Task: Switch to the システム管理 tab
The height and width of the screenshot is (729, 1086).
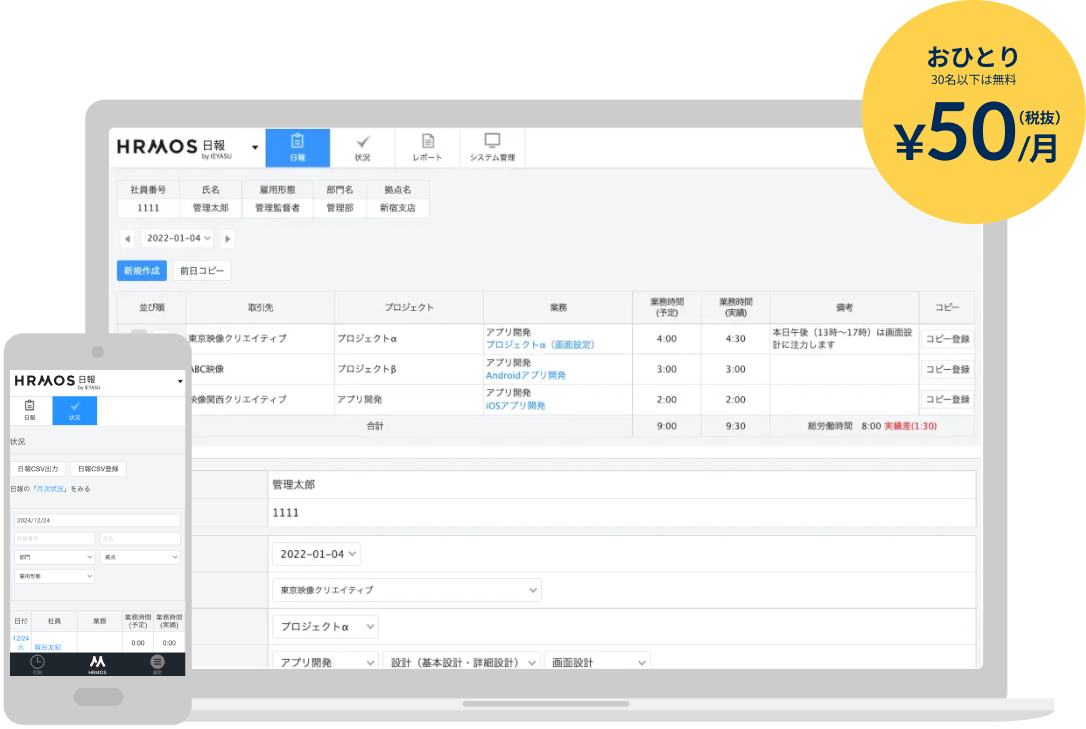Action: pos(492,147)
